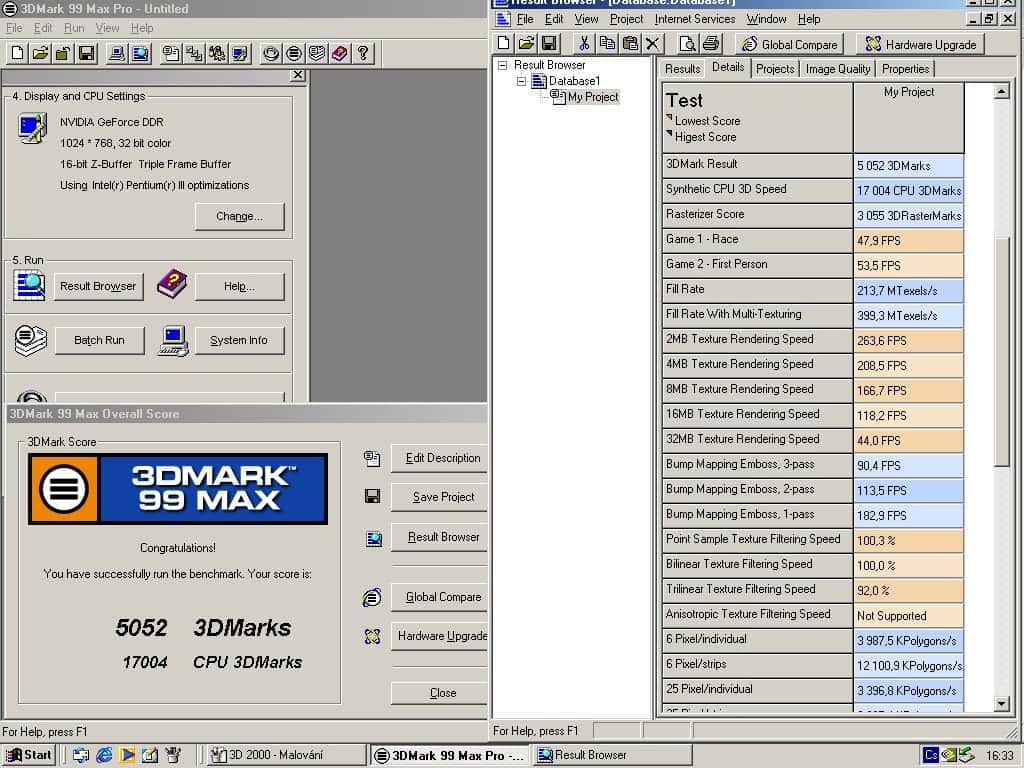Open Project menu in Result Browser

tap(626, 19)
